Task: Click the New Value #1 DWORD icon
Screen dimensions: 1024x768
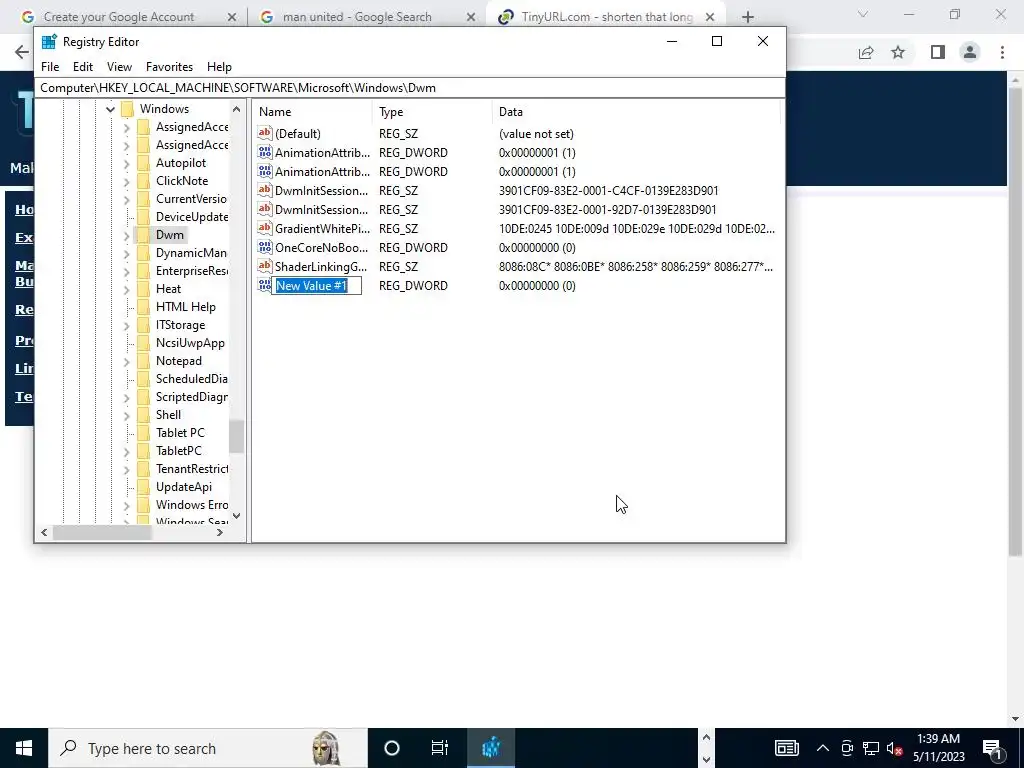Action: tap(264, 285)
